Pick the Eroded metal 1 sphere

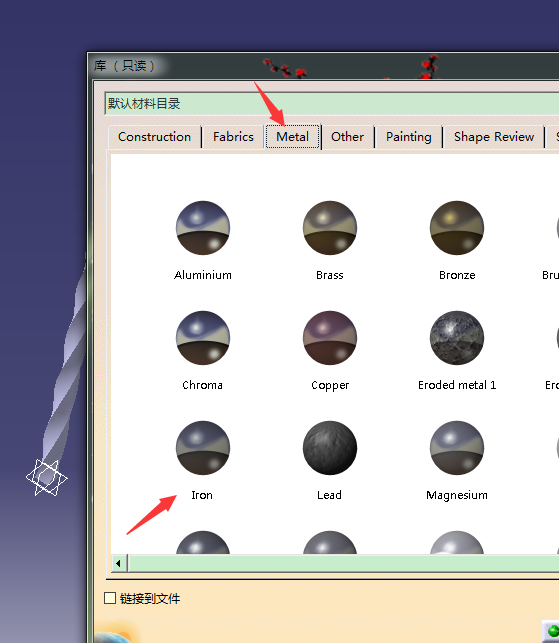(x=457, y=337)
